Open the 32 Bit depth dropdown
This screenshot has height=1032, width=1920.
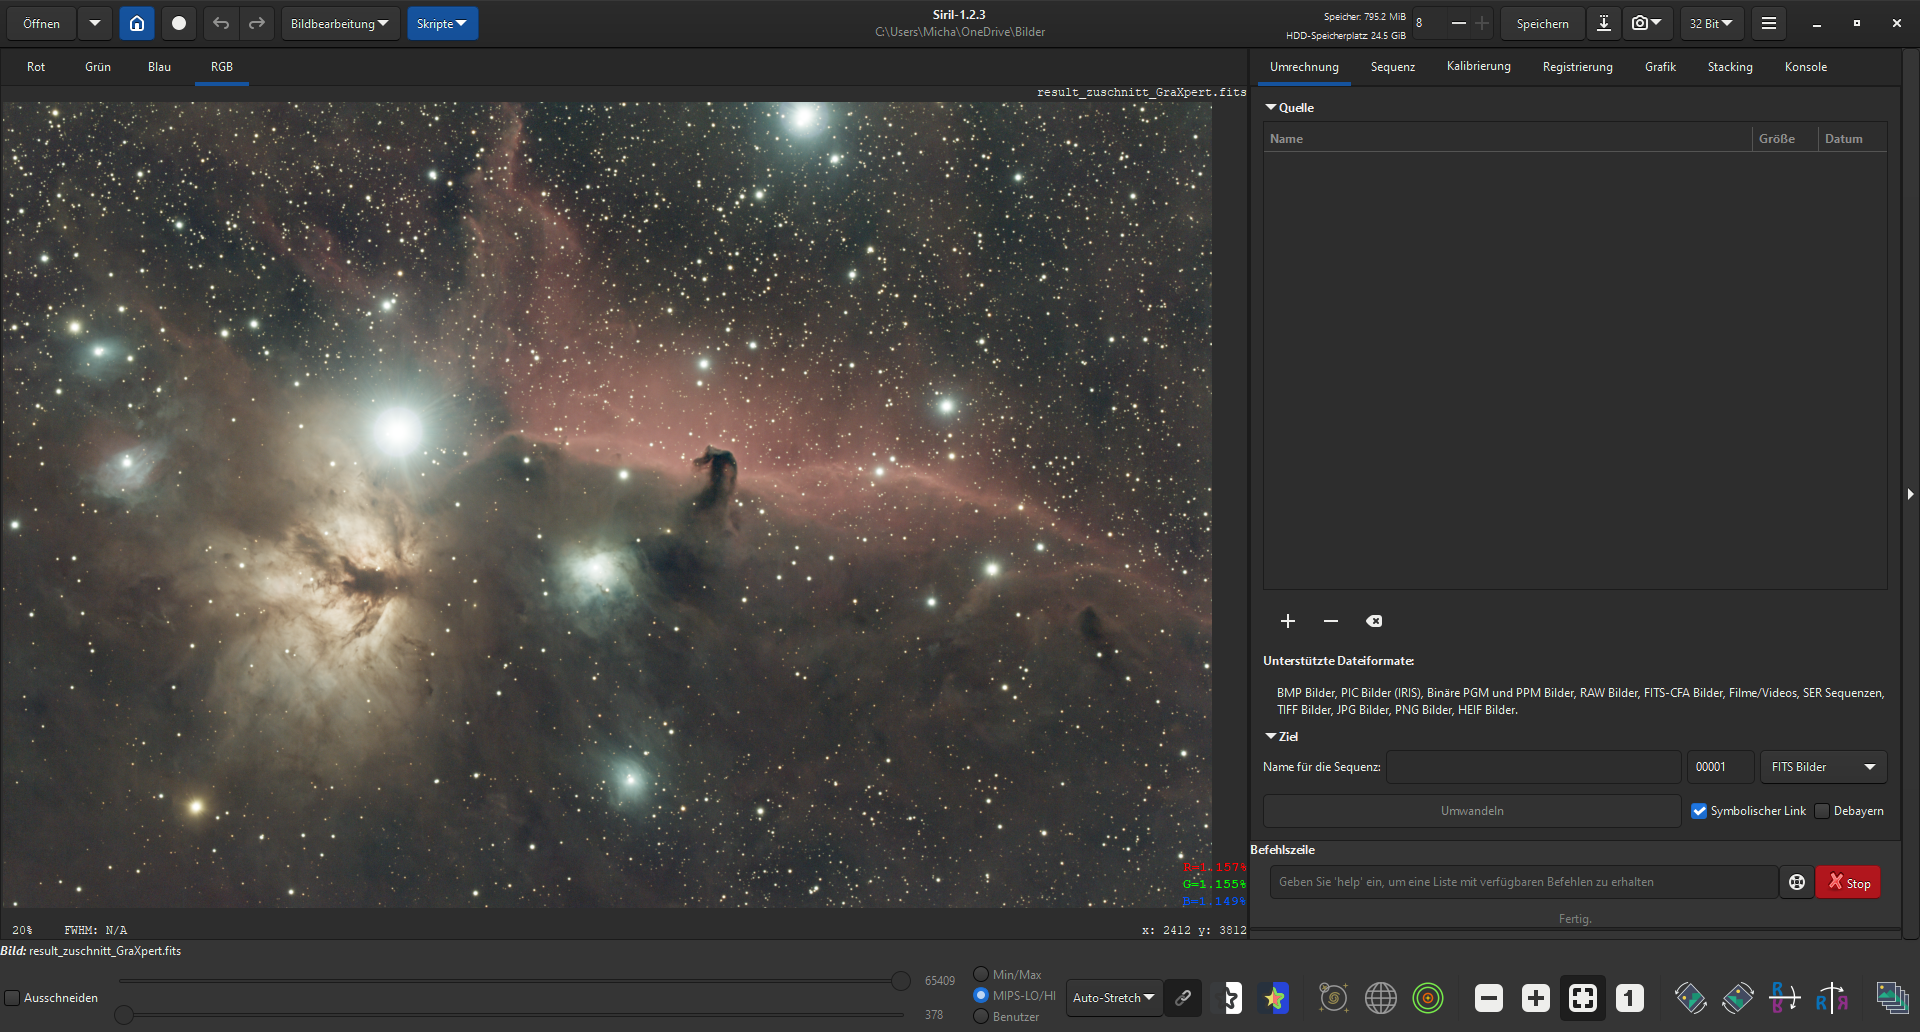click(x=1711, y=23)
